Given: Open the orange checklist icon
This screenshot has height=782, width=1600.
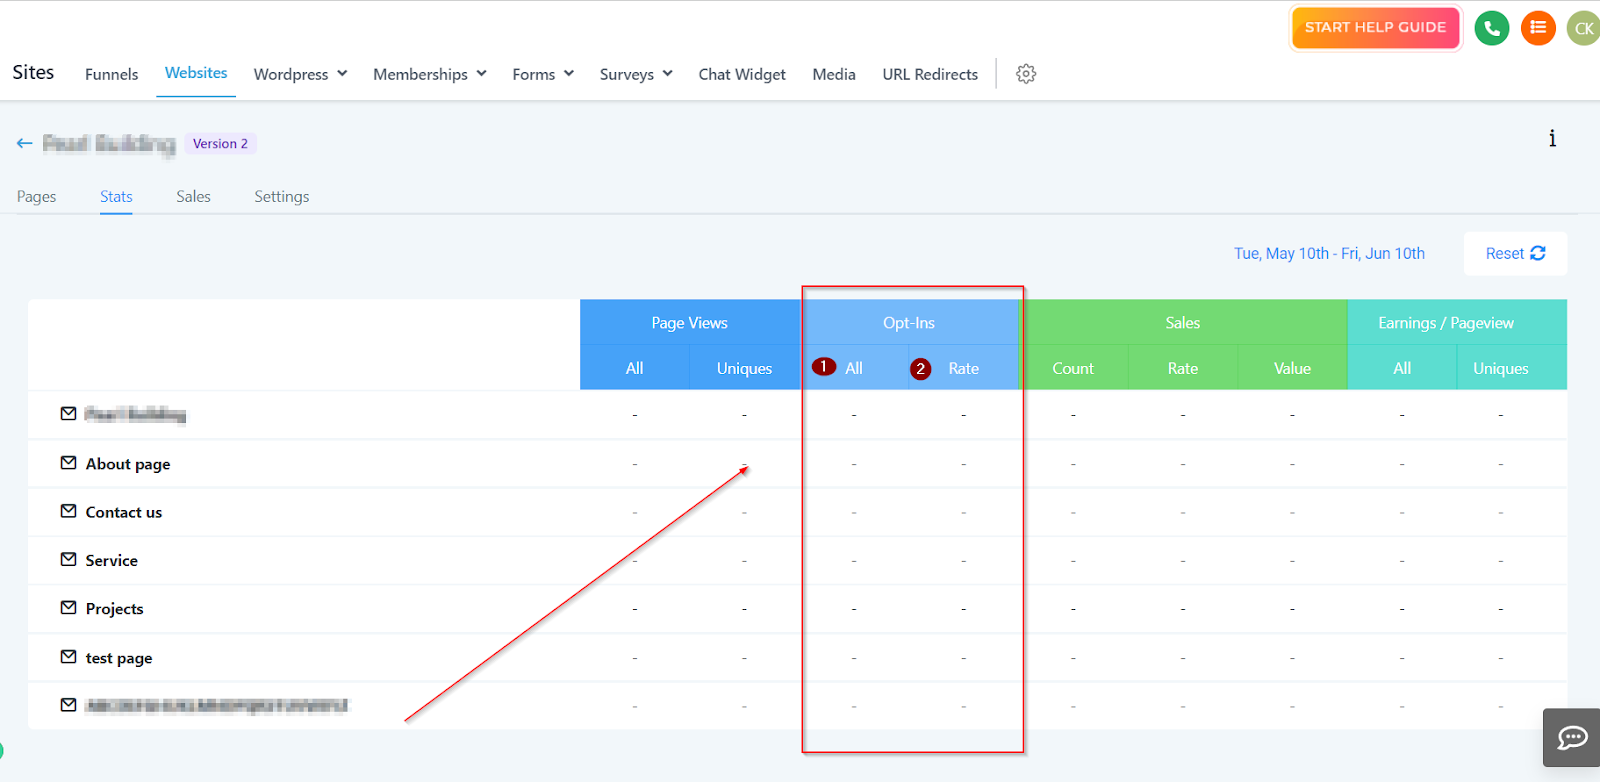Looking at the screenshot, I should point(1538,28).
